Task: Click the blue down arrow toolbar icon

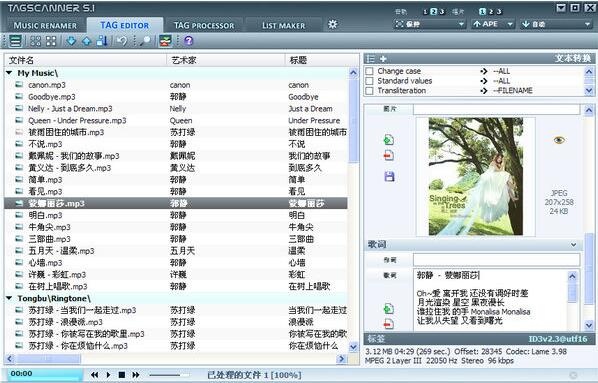Action: (71, 41)
